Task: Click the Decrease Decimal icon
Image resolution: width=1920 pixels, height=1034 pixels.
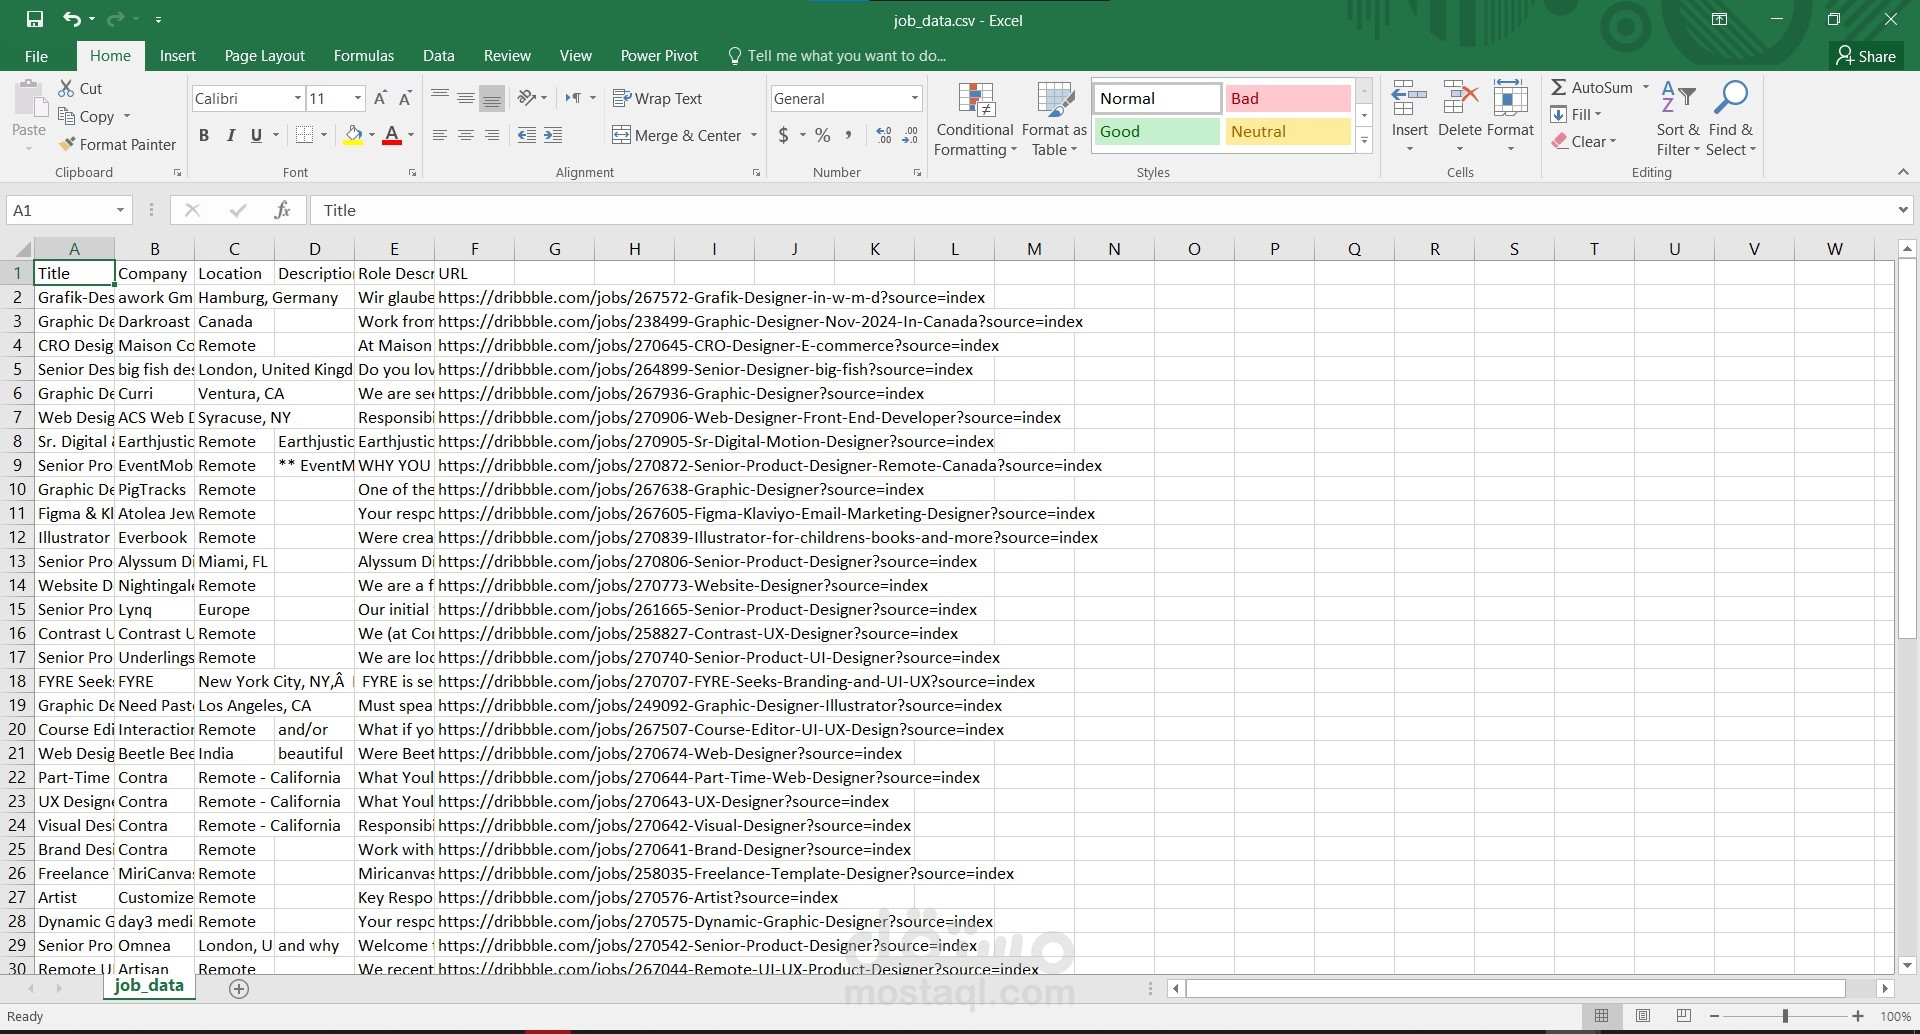Action: [x=910, y=135]
